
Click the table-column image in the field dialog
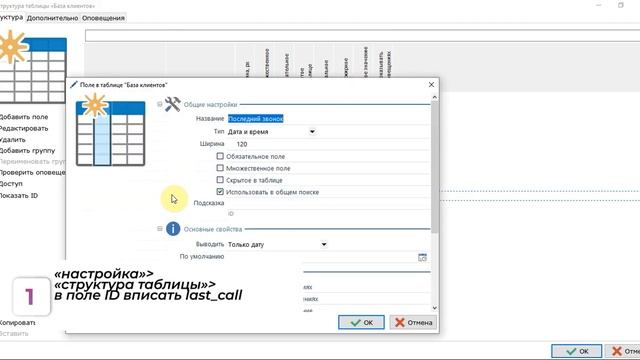(x=110, y=130)
